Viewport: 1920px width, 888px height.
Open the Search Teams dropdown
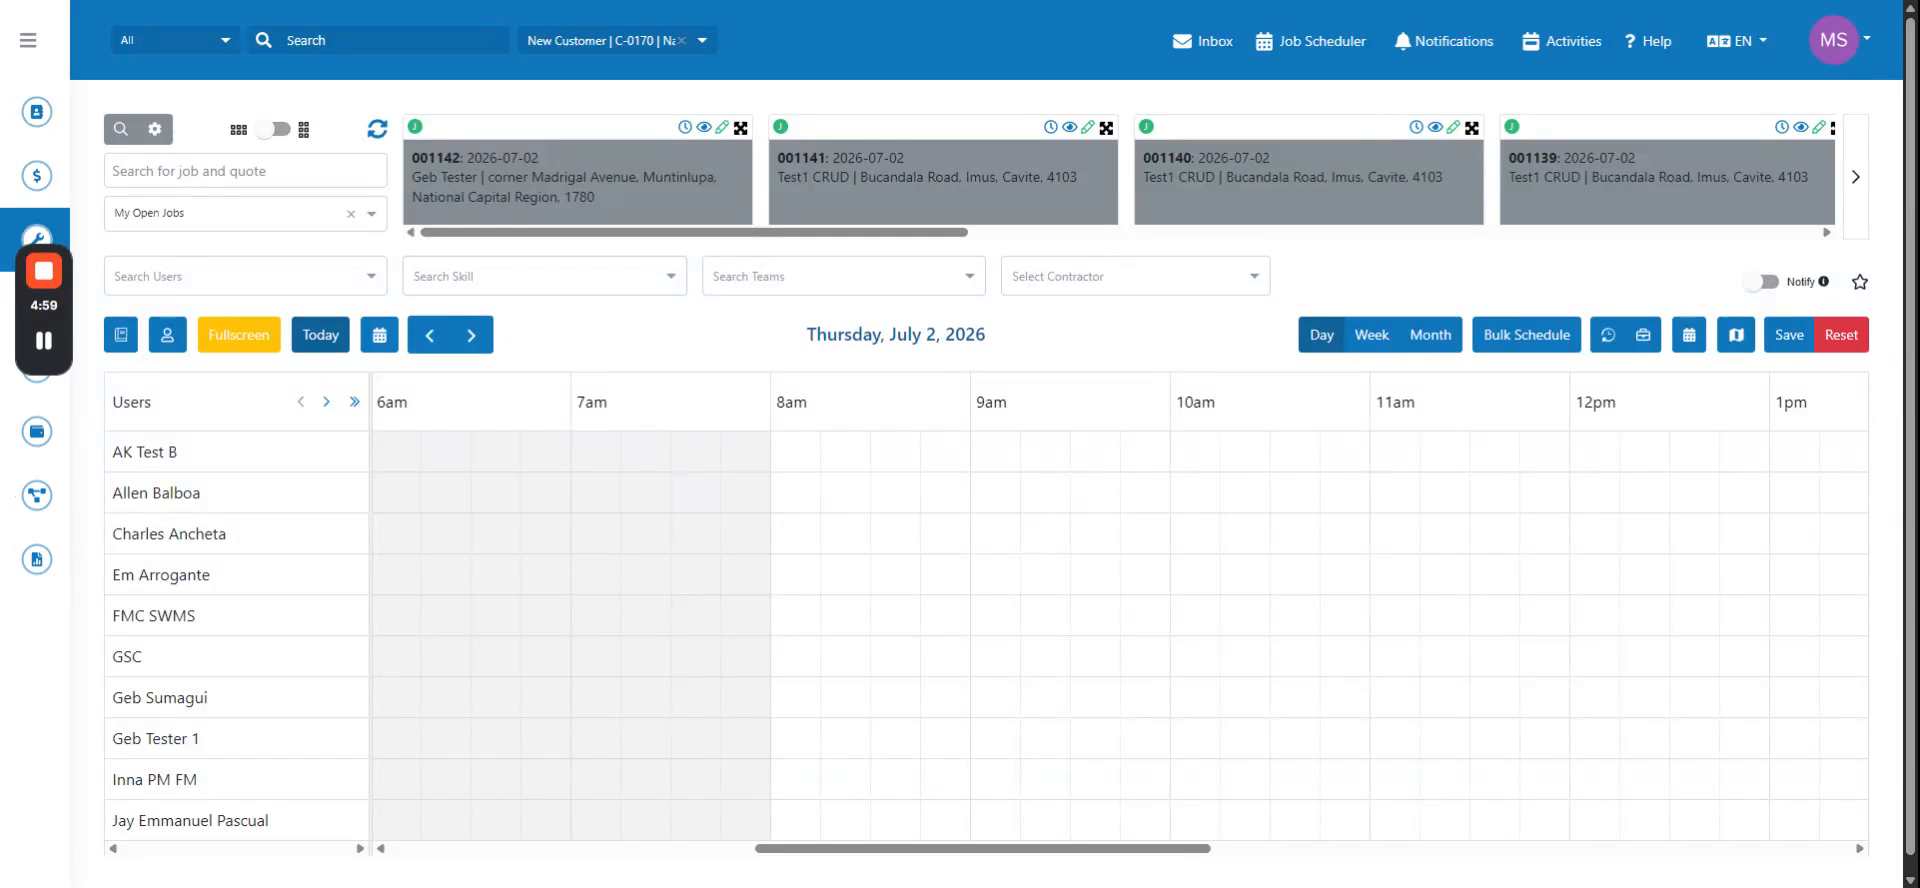tap(843, 276)
